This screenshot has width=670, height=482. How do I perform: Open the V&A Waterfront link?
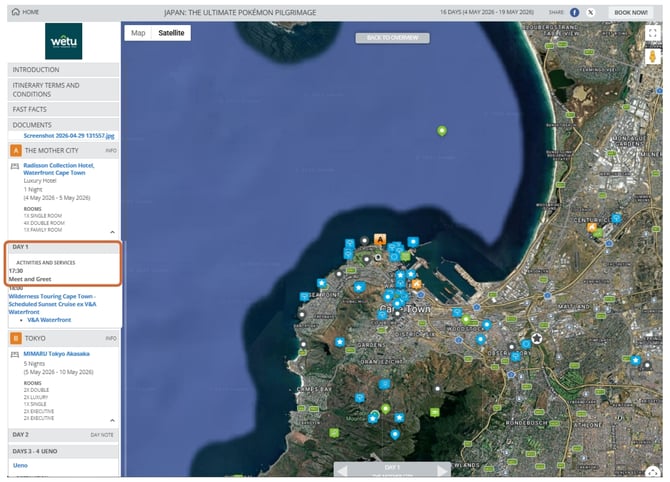click(49, 320)
